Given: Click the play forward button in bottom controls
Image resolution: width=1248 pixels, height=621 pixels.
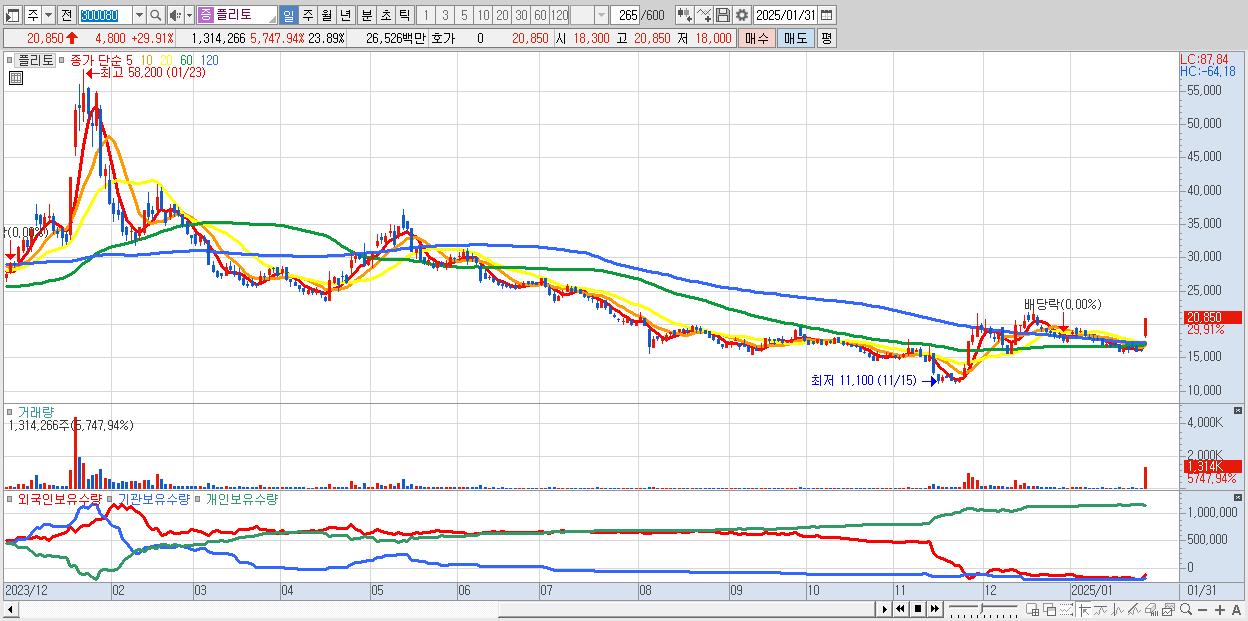Looking at the screenshot, I should coord(885,609).
